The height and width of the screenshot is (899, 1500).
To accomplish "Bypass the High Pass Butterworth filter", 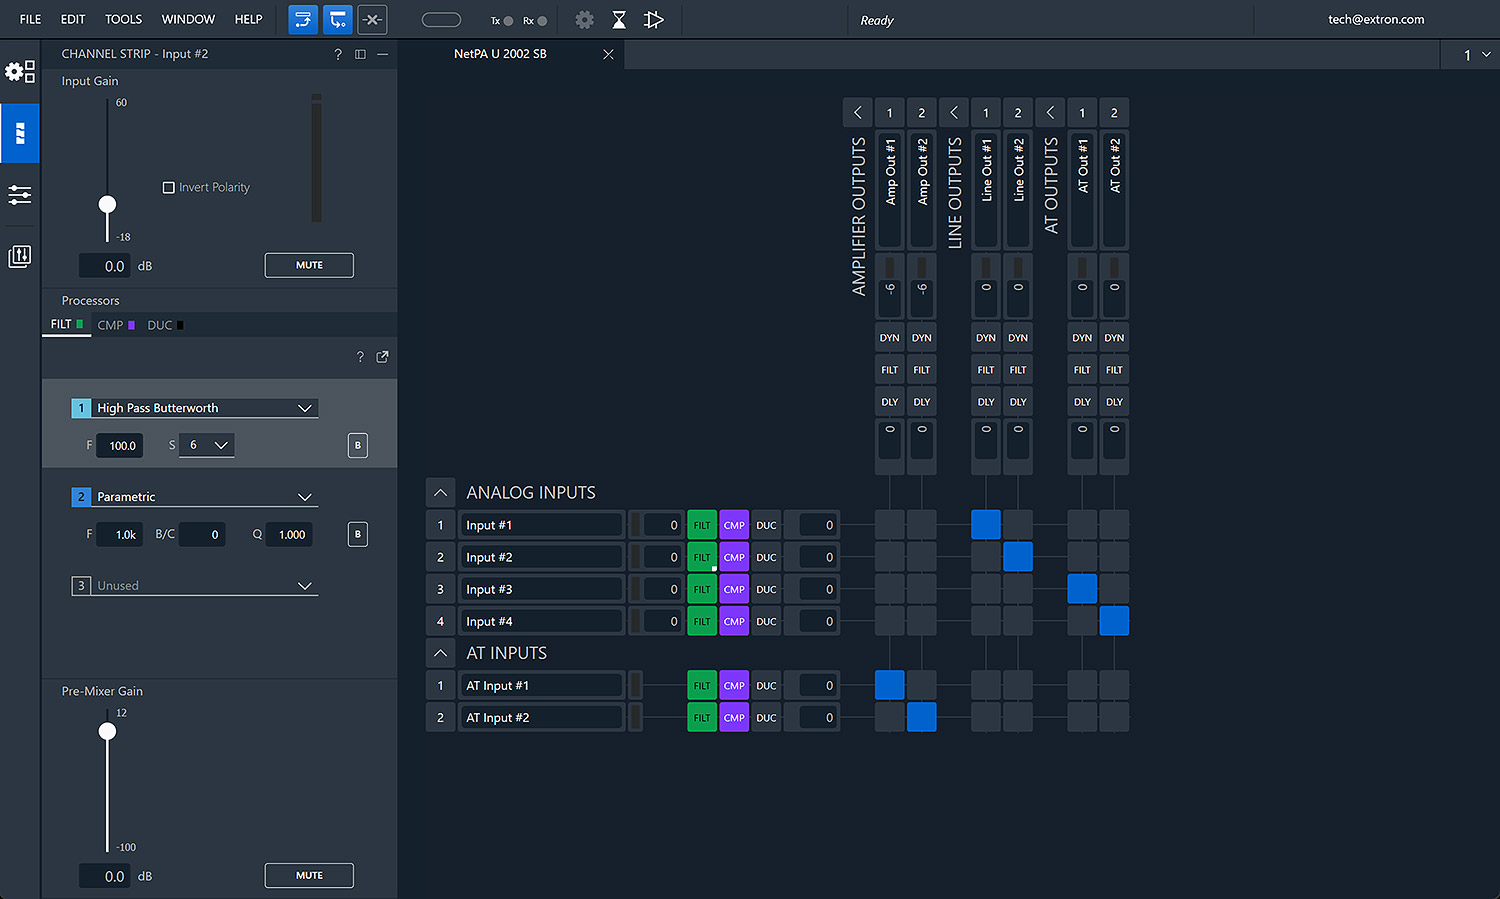I will point(358,446).
